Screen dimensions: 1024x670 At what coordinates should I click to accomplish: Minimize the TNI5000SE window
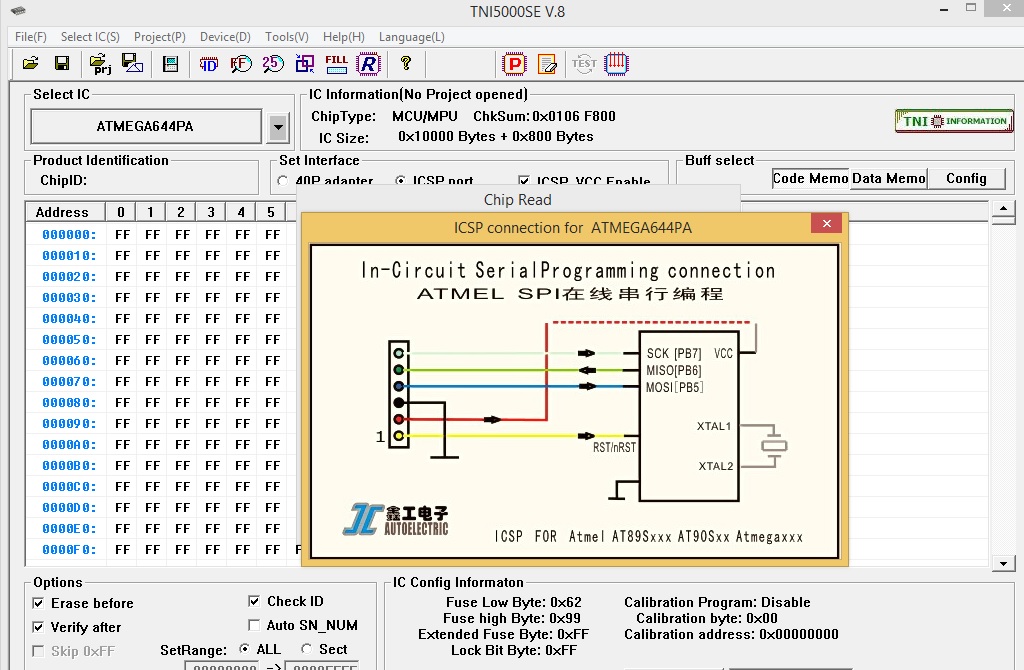pyautogui.click(x=944, y=10)
